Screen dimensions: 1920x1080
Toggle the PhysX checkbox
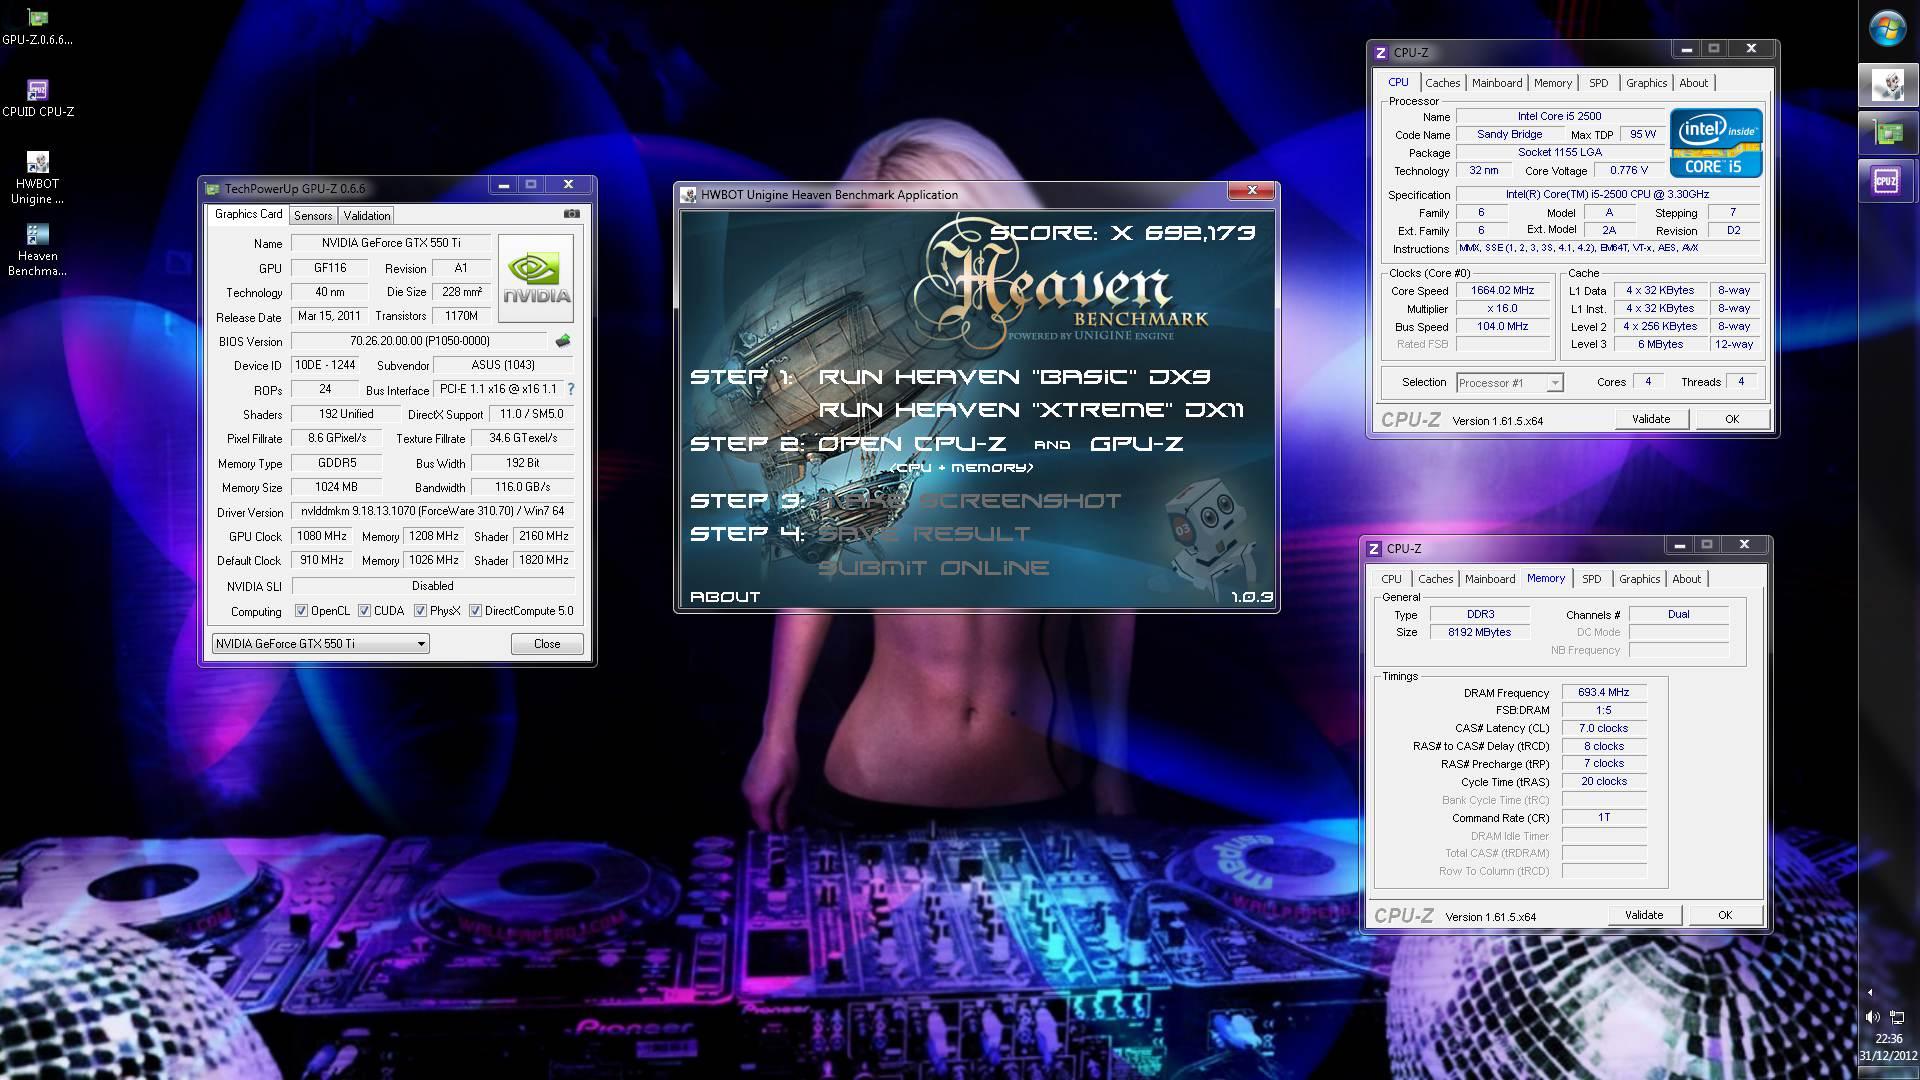point(420,611)
